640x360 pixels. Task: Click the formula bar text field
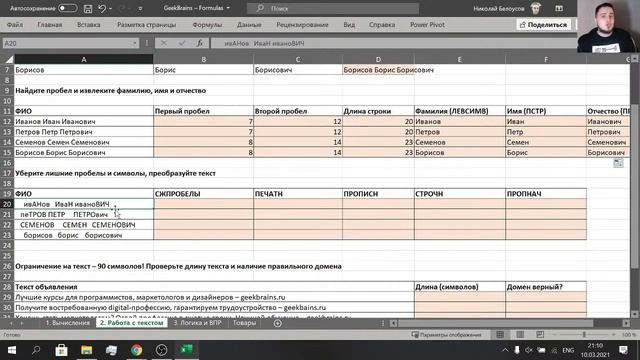[x=394, y=43]
